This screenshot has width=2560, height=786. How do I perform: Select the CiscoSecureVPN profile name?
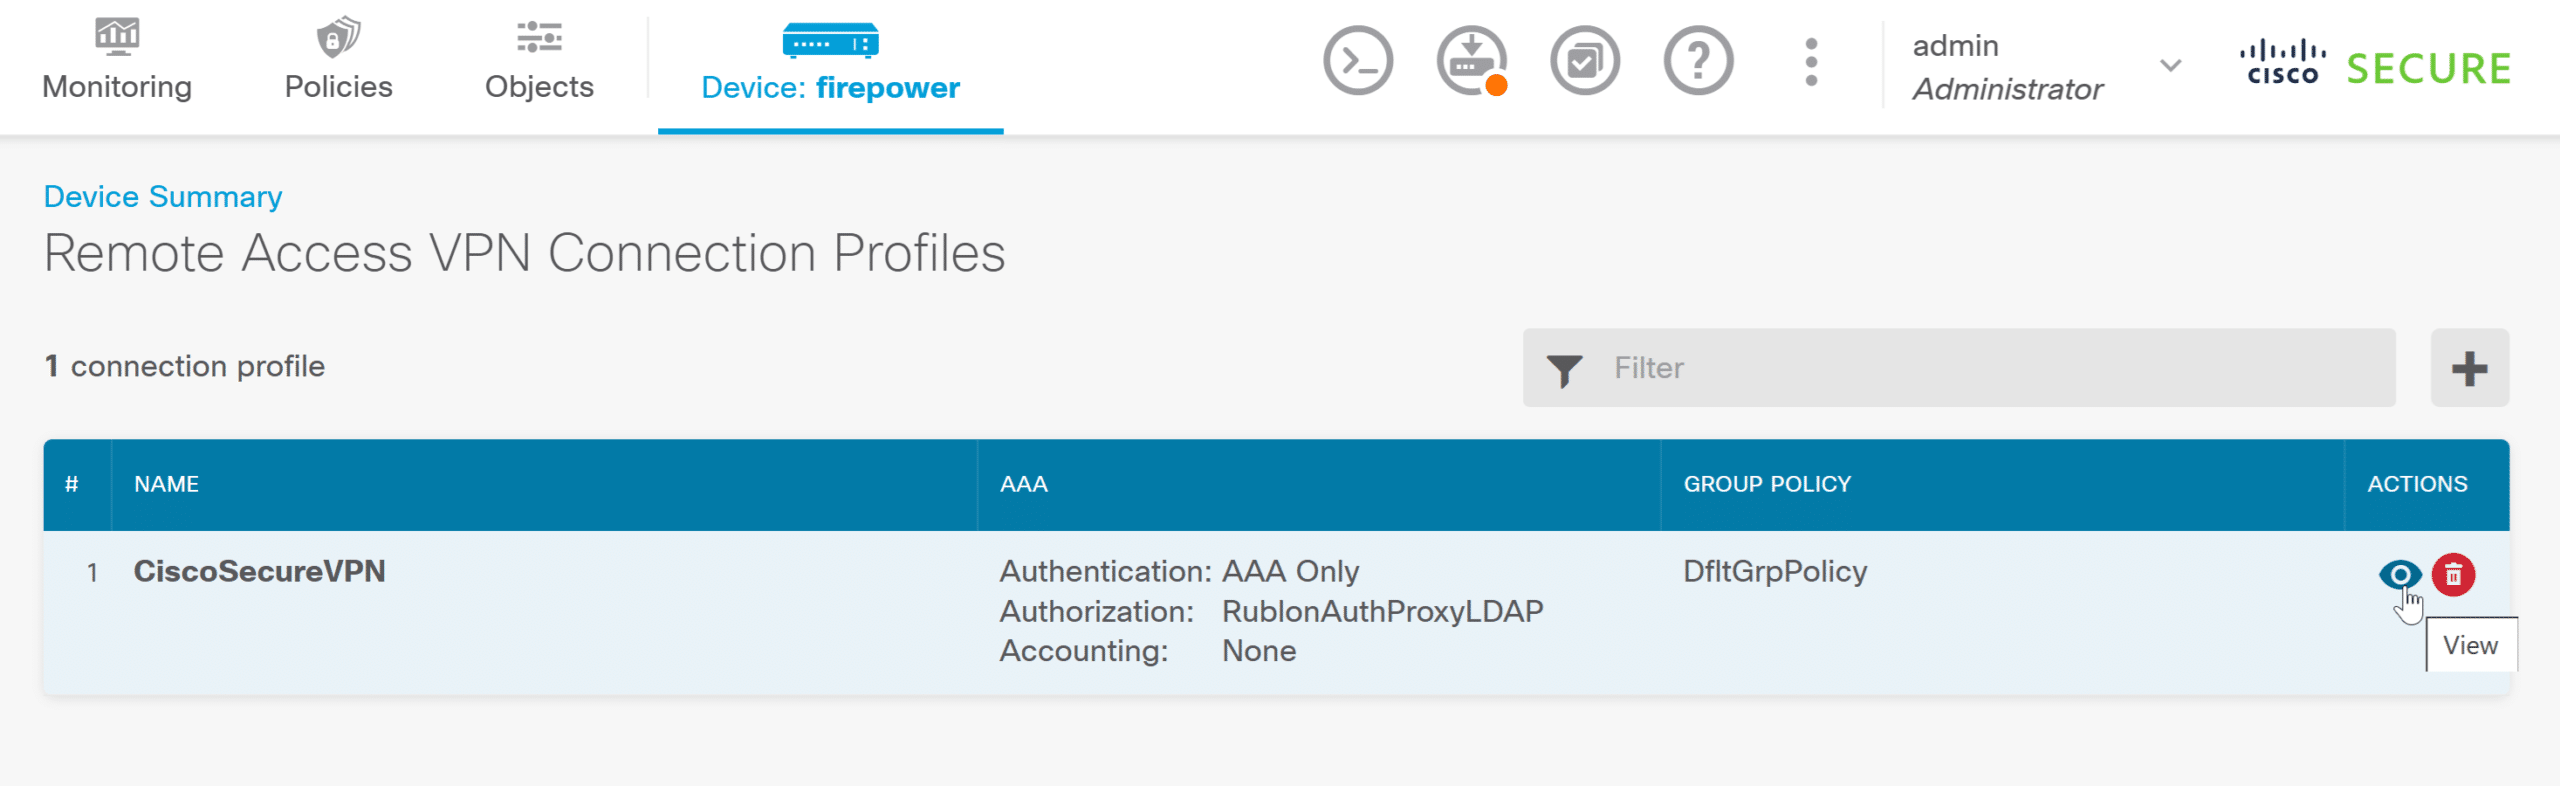260,571
